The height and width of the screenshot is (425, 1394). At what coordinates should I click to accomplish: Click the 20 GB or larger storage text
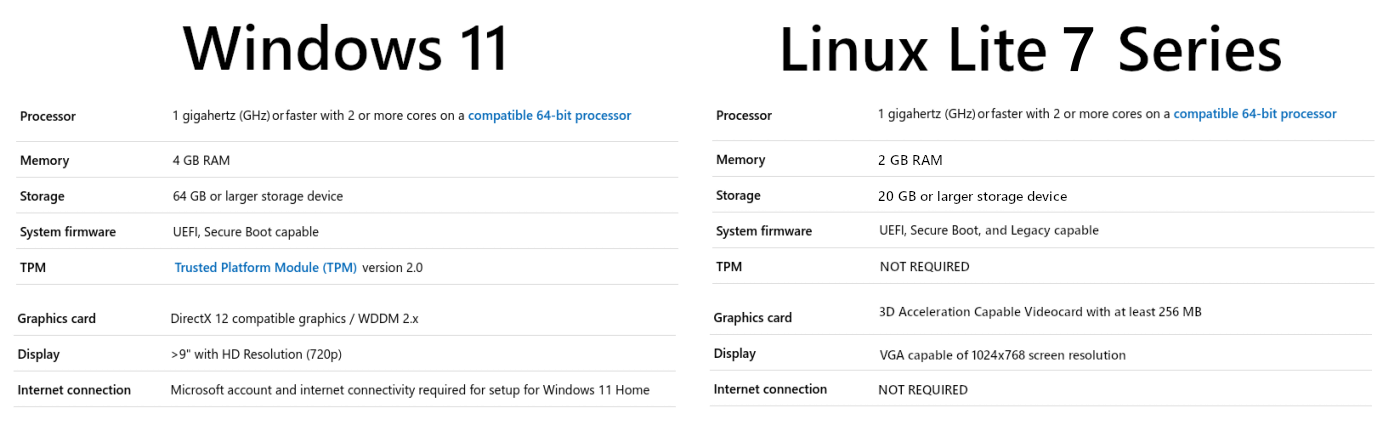point(972,196)
